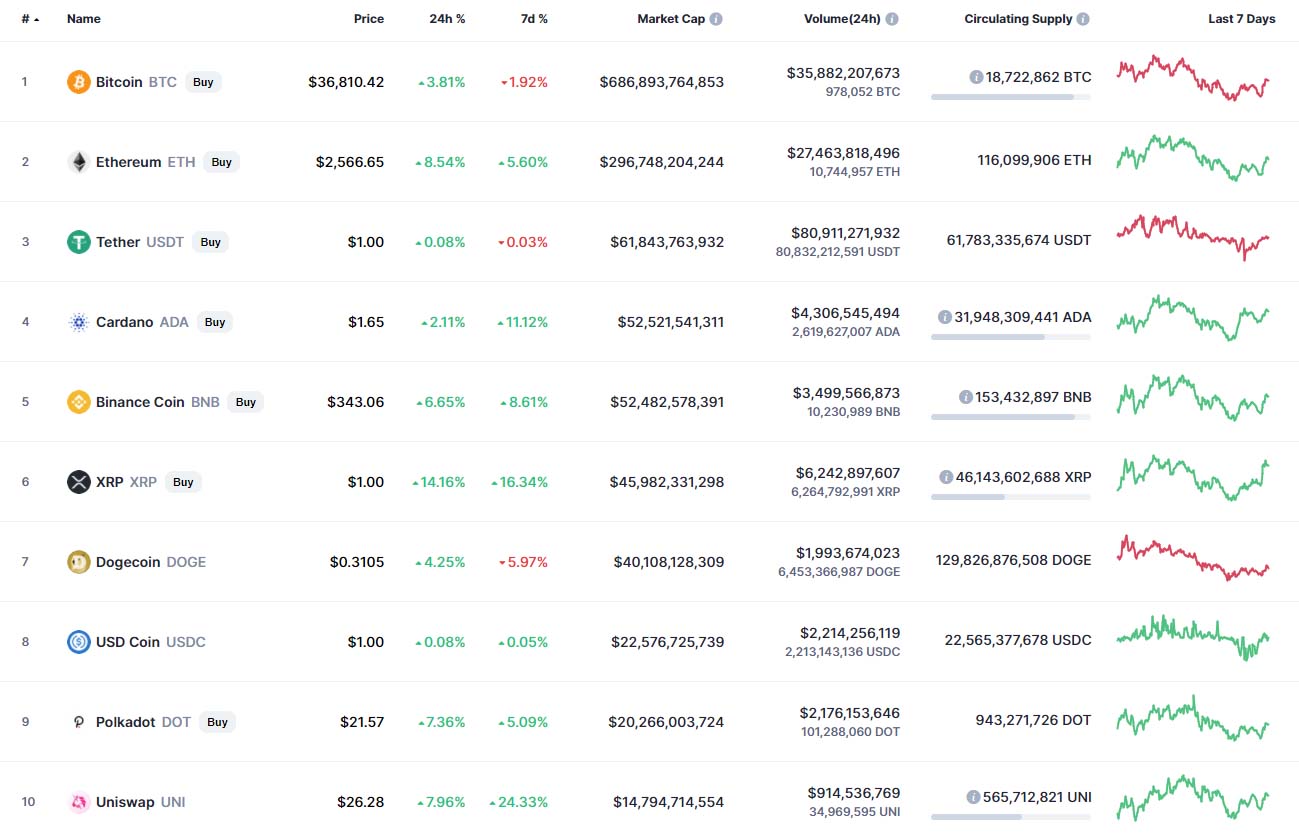The image size is (1299, 833).
Task: Click XRP 24h change 14.16%
Action: (439, 482)
